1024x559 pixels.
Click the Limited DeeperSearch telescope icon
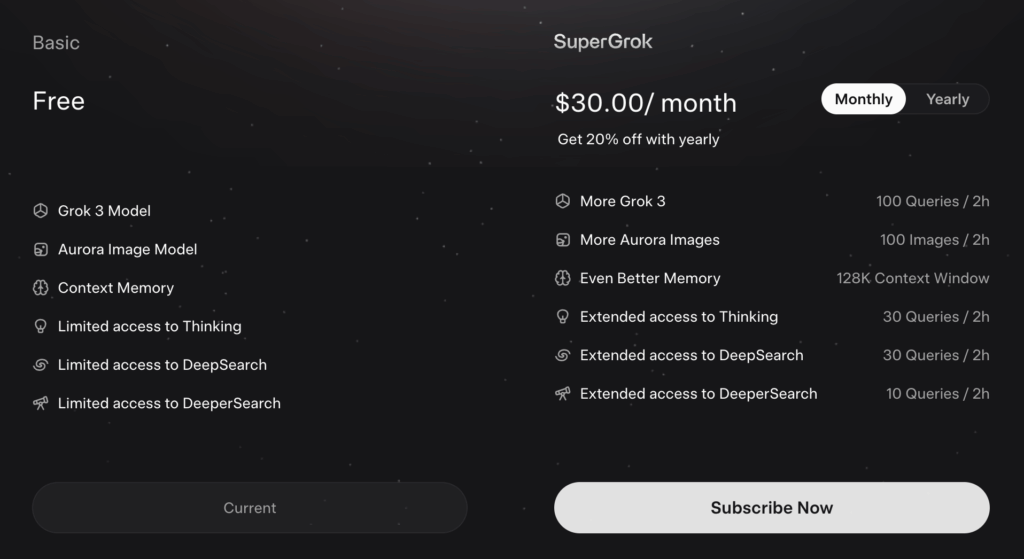pos(40,404)
